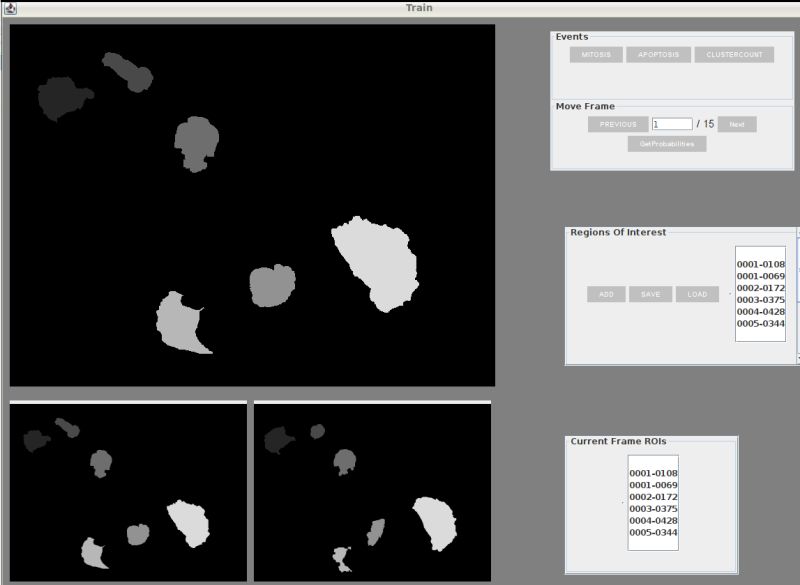Click the frame number input field
The image size is (800, 585).
coord(672,123)
